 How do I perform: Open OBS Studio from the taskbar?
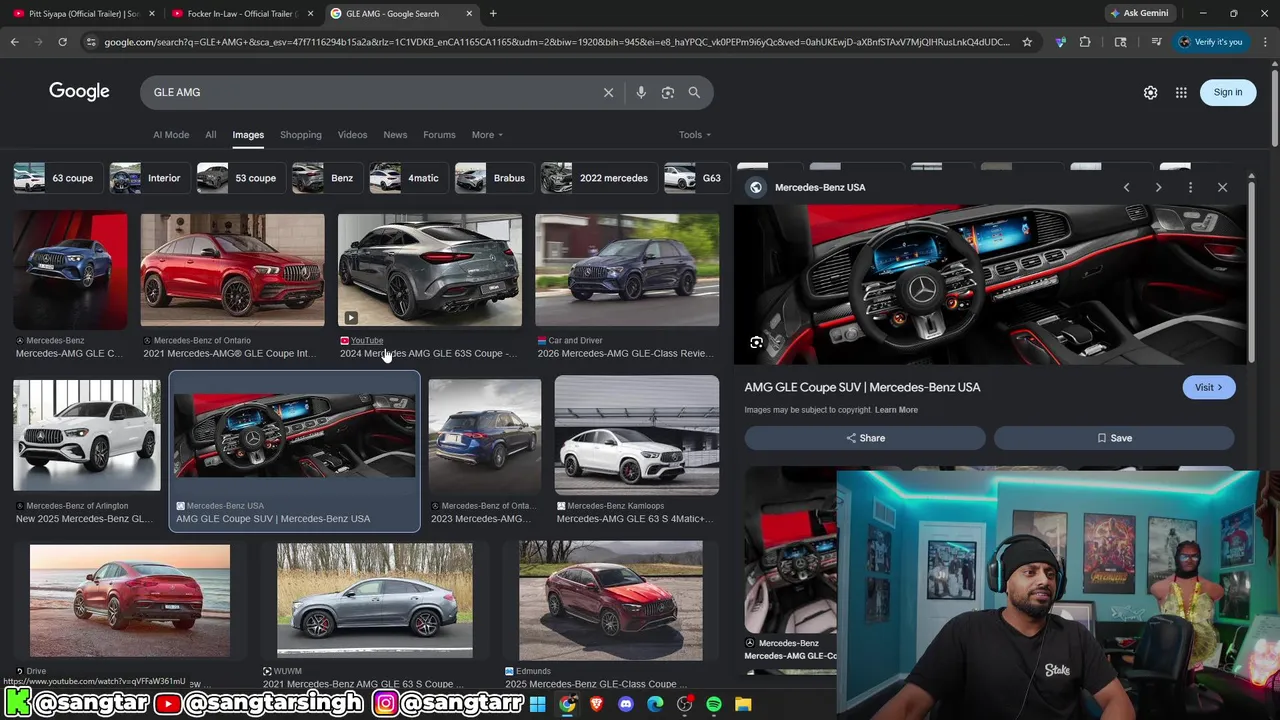(x=685, y=704)
